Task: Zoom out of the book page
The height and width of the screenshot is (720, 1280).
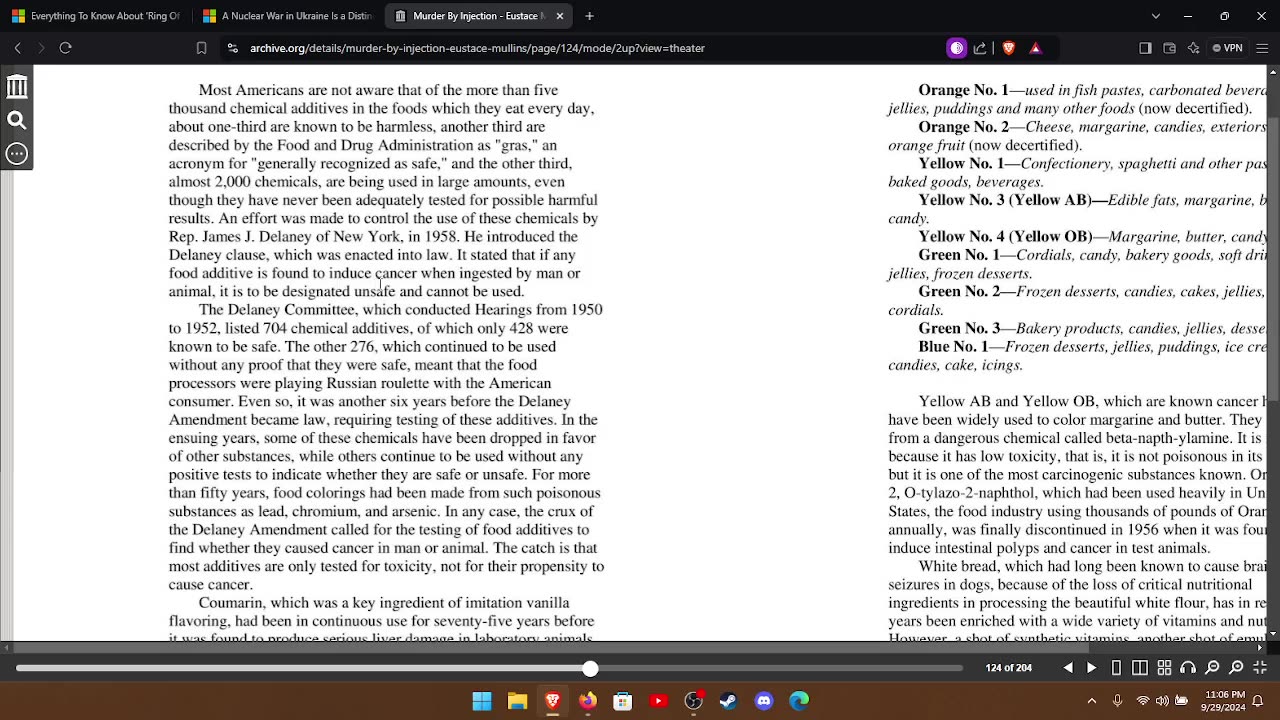Action: 1212,668
